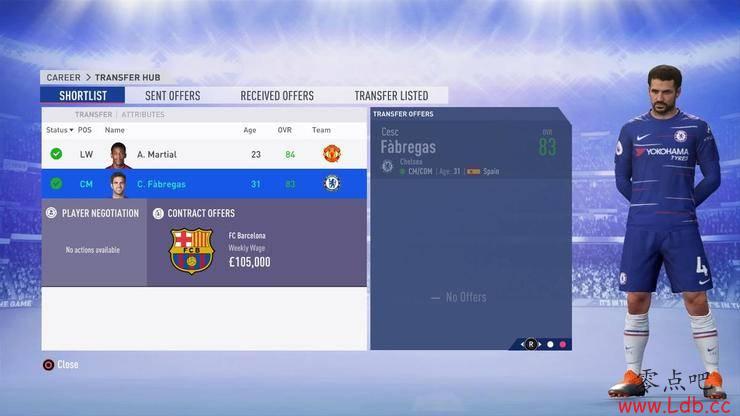
Task: Click the Player Negotiation icon
Action: point(51,213)
